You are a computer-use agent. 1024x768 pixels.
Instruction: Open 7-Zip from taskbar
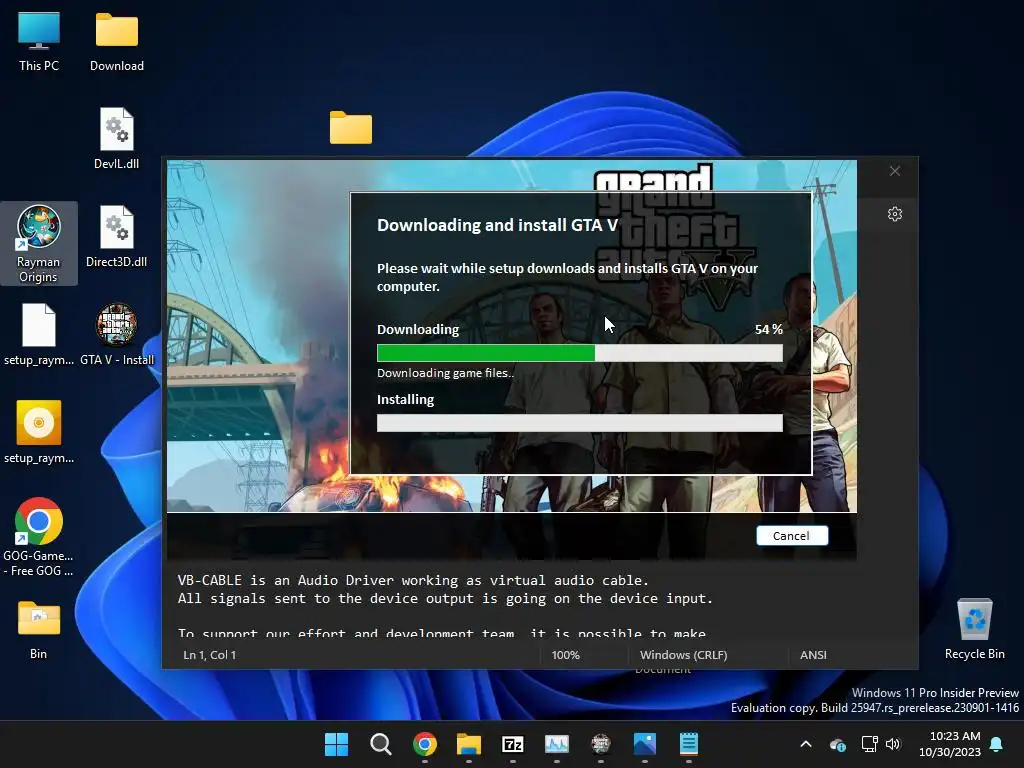513,744
